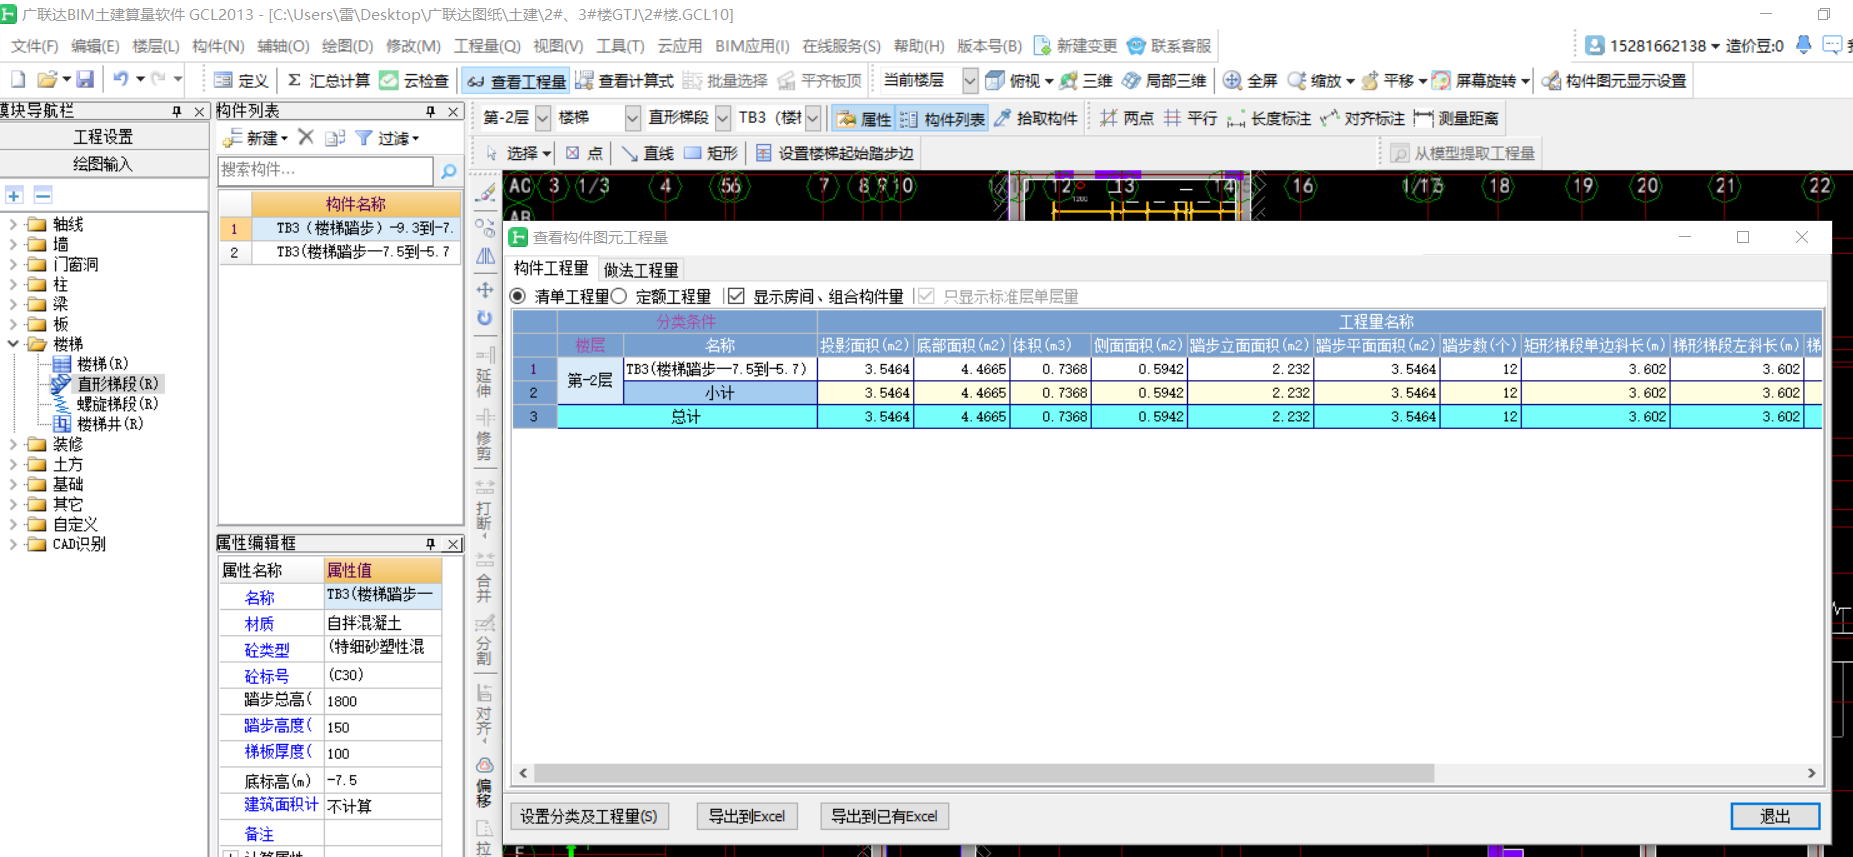Viewport: 1853px width, 857px height.
Task: Click right arrow of table scrollbar
Action: 1811,773
